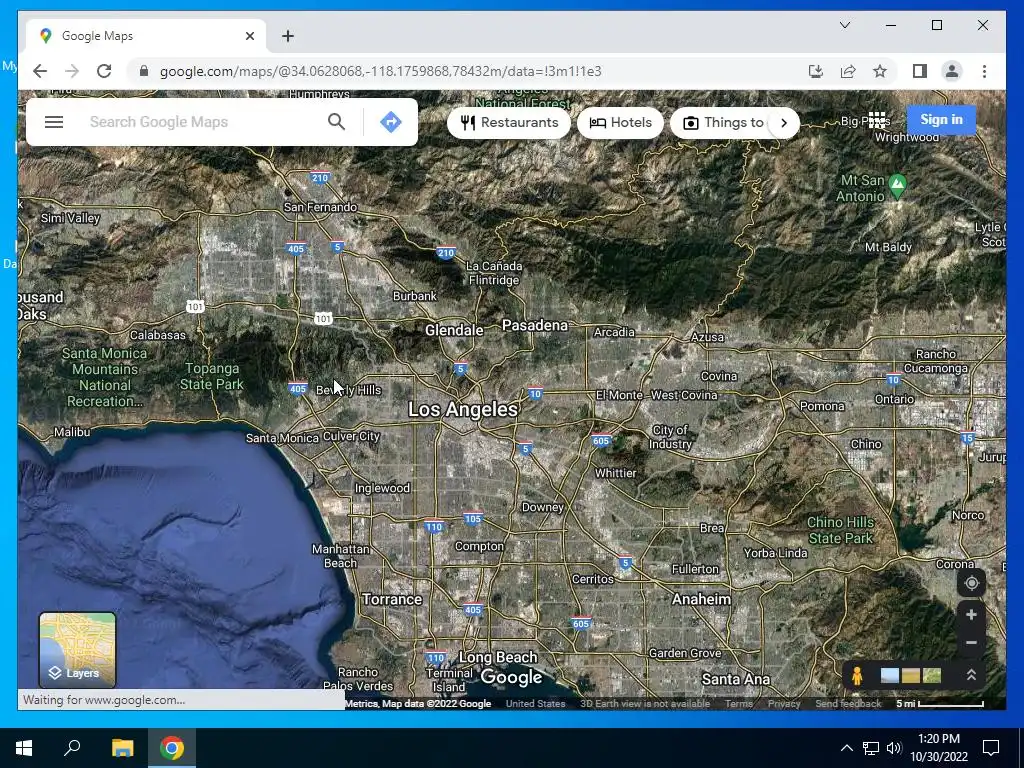Click the Los Angeles city label
This screenshot has height=768, width=1024.
[463, 409]
